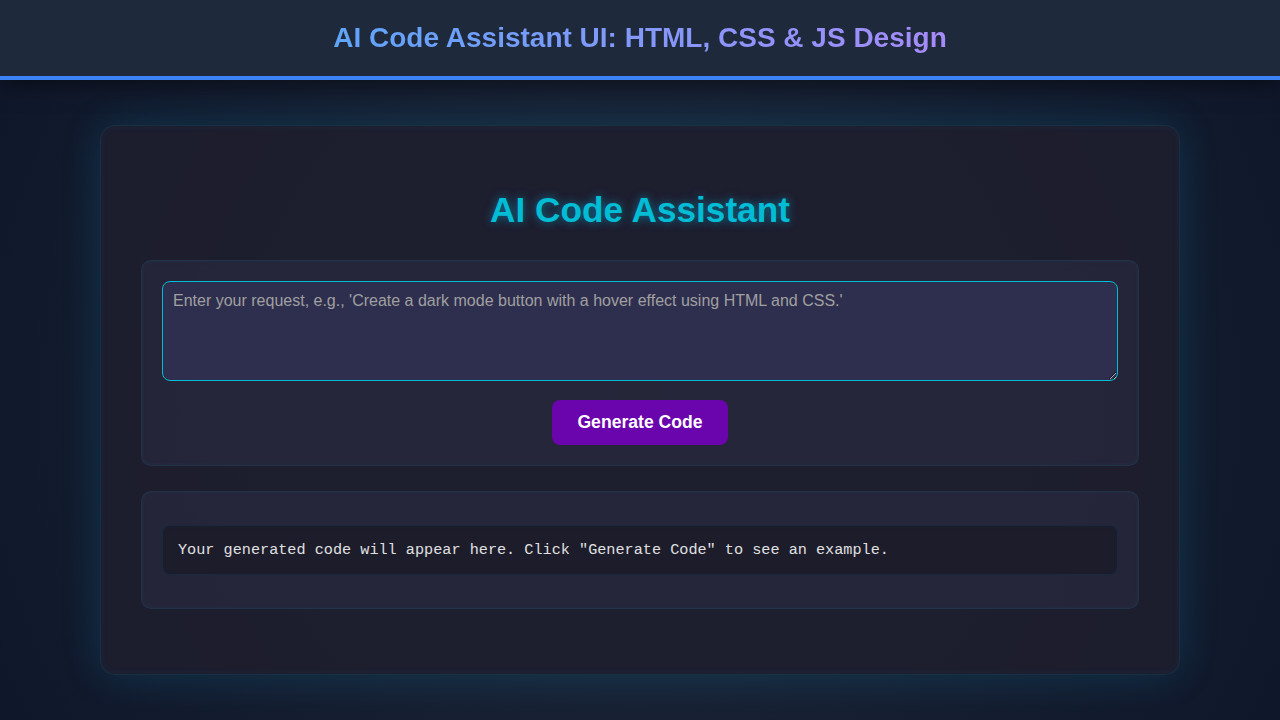Focus the cyan-bordered prompt field
This screenshot has width=1280, height=720.
click(x=639, y=330)
